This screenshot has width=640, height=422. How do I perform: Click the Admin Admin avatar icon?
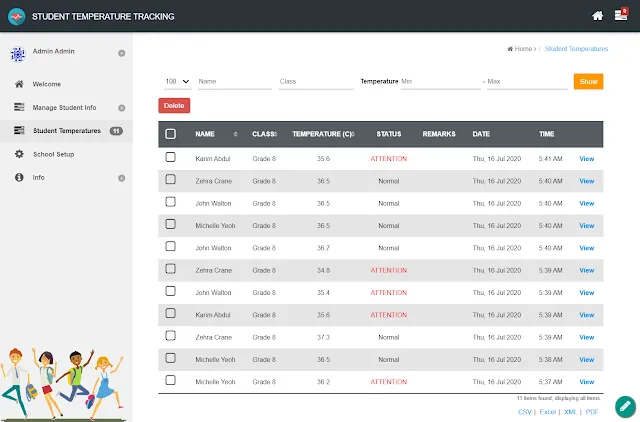pos(18,54)
